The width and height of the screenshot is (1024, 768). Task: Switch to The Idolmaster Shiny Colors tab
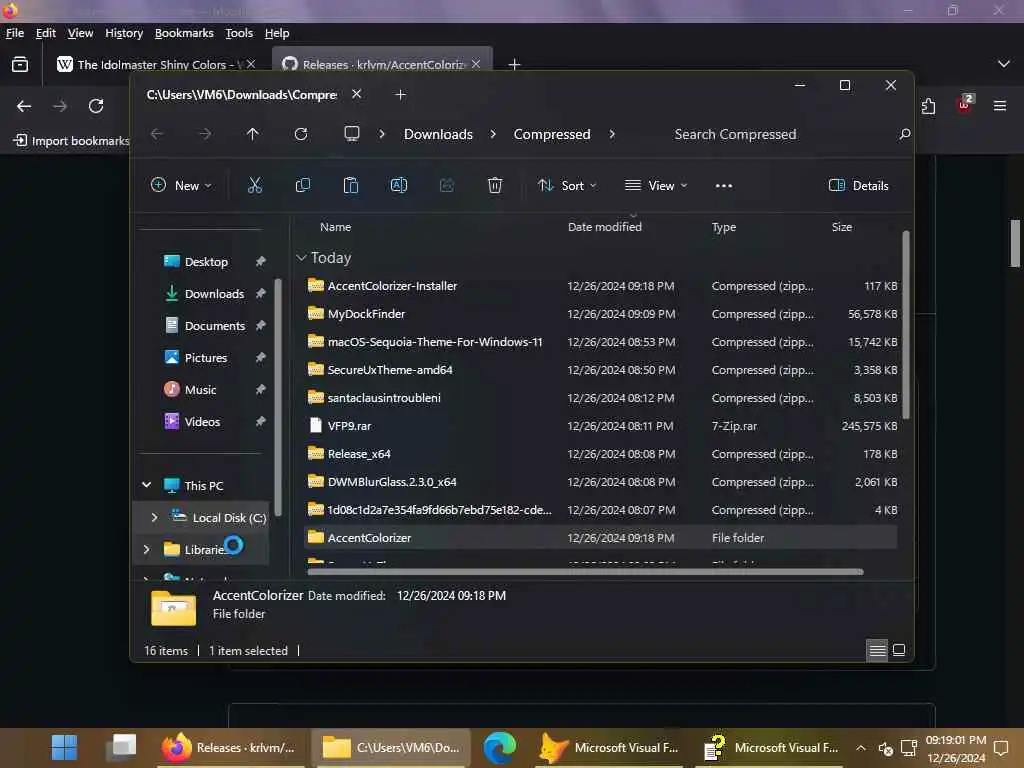point(155,64)
